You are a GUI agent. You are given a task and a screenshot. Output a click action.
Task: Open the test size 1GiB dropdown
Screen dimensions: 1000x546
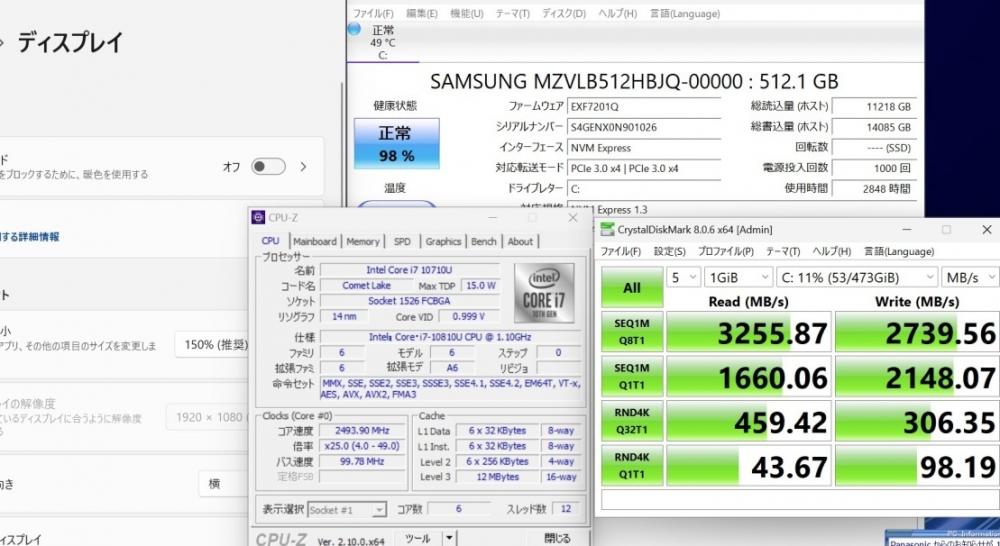coord(738,277)
